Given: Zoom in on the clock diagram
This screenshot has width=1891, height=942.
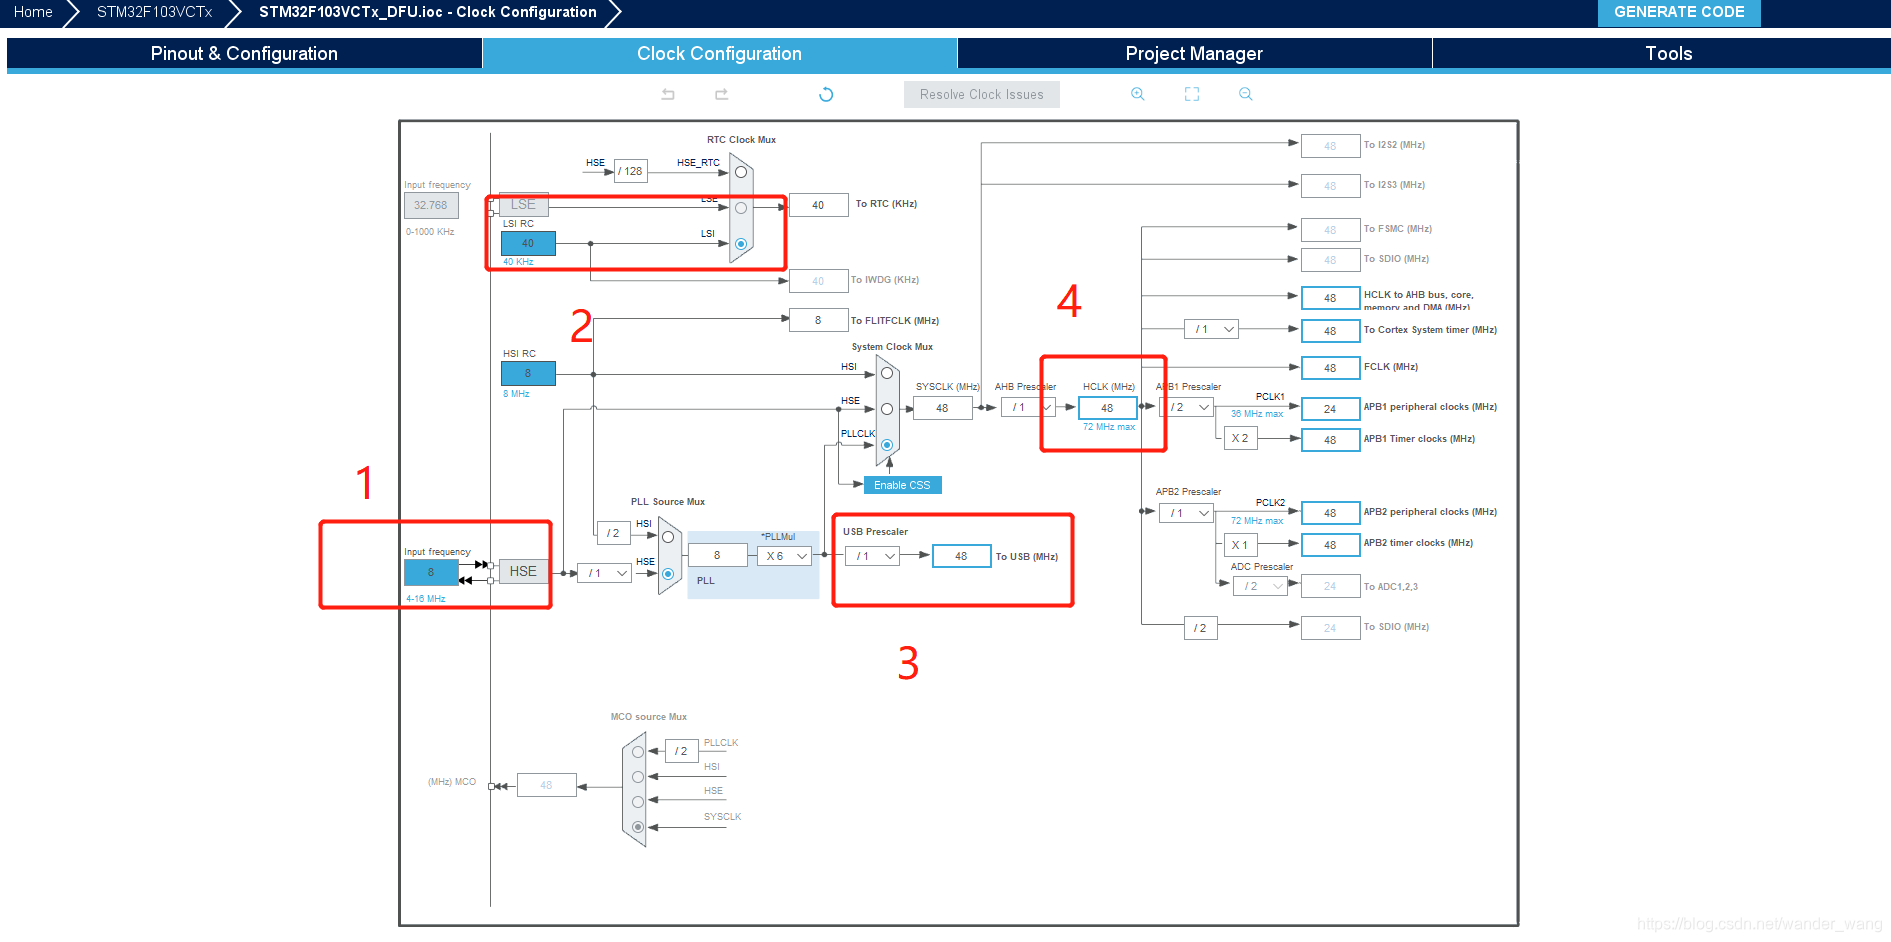Looking at the screenshot, I should (1138, 94).
